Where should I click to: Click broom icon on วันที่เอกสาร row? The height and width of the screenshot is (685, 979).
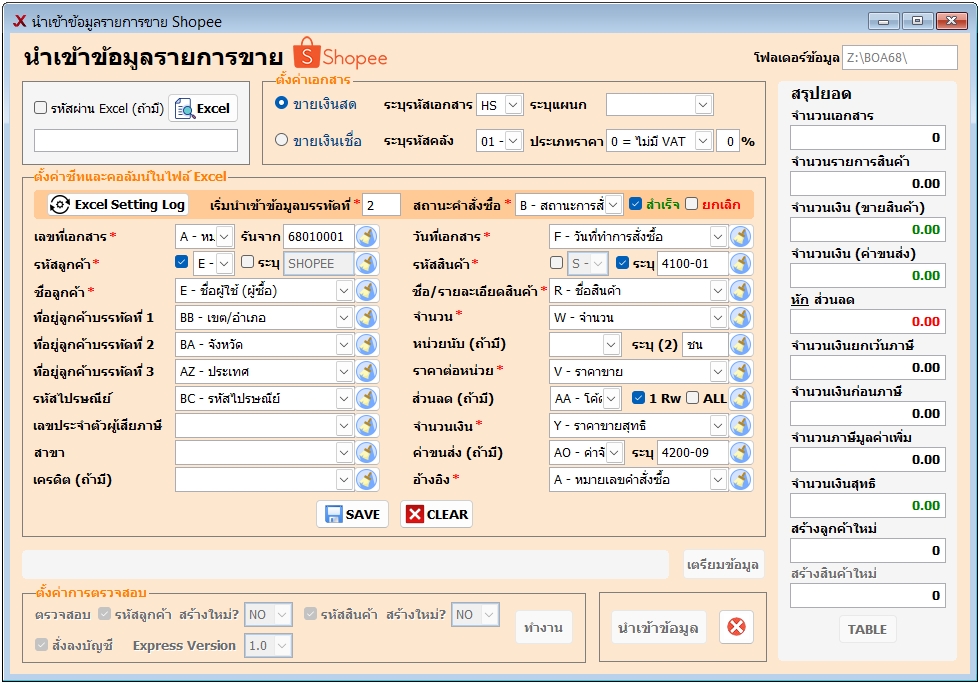[740, 237]
